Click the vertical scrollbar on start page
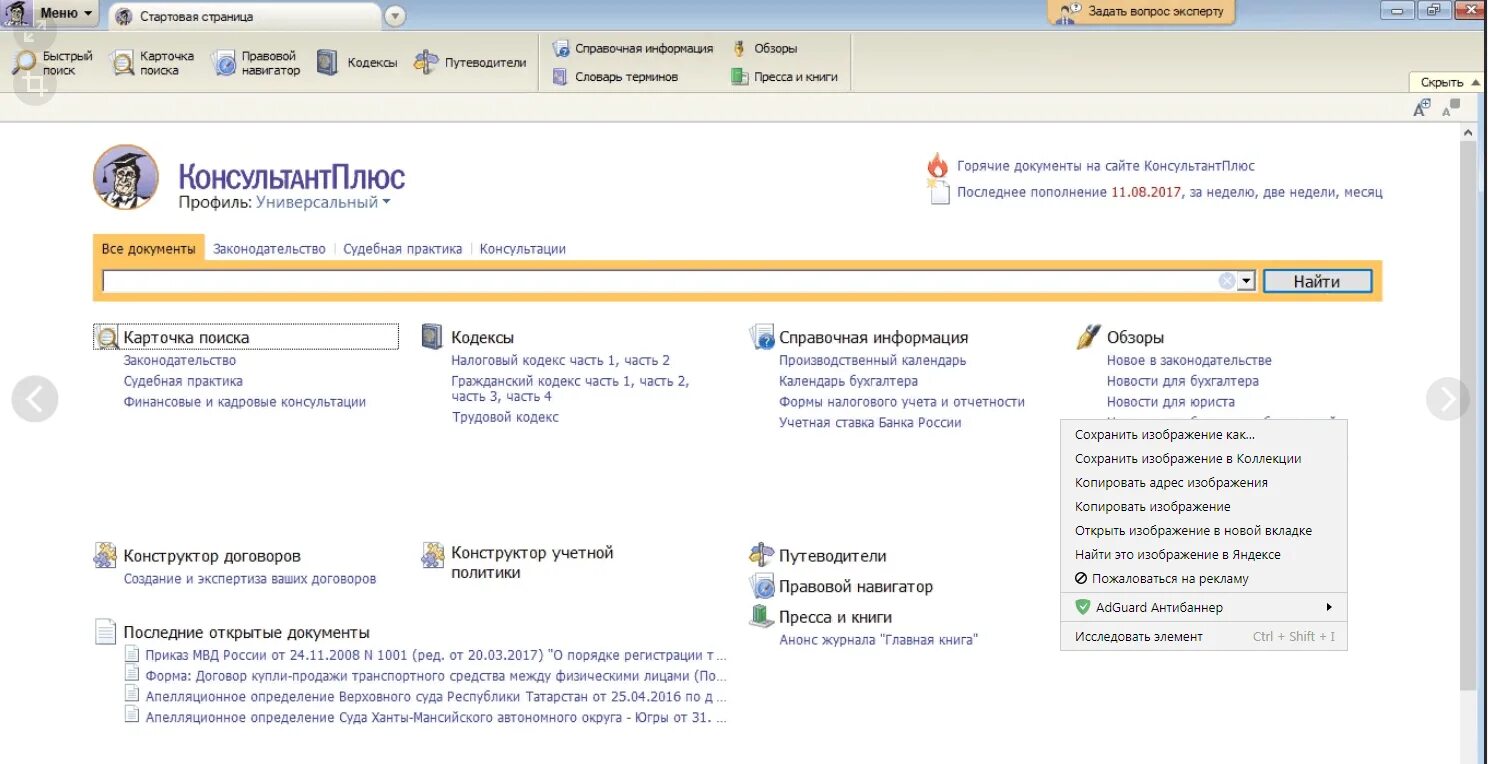Viewport: 1488px width, 764px height. coord(1468,415)
